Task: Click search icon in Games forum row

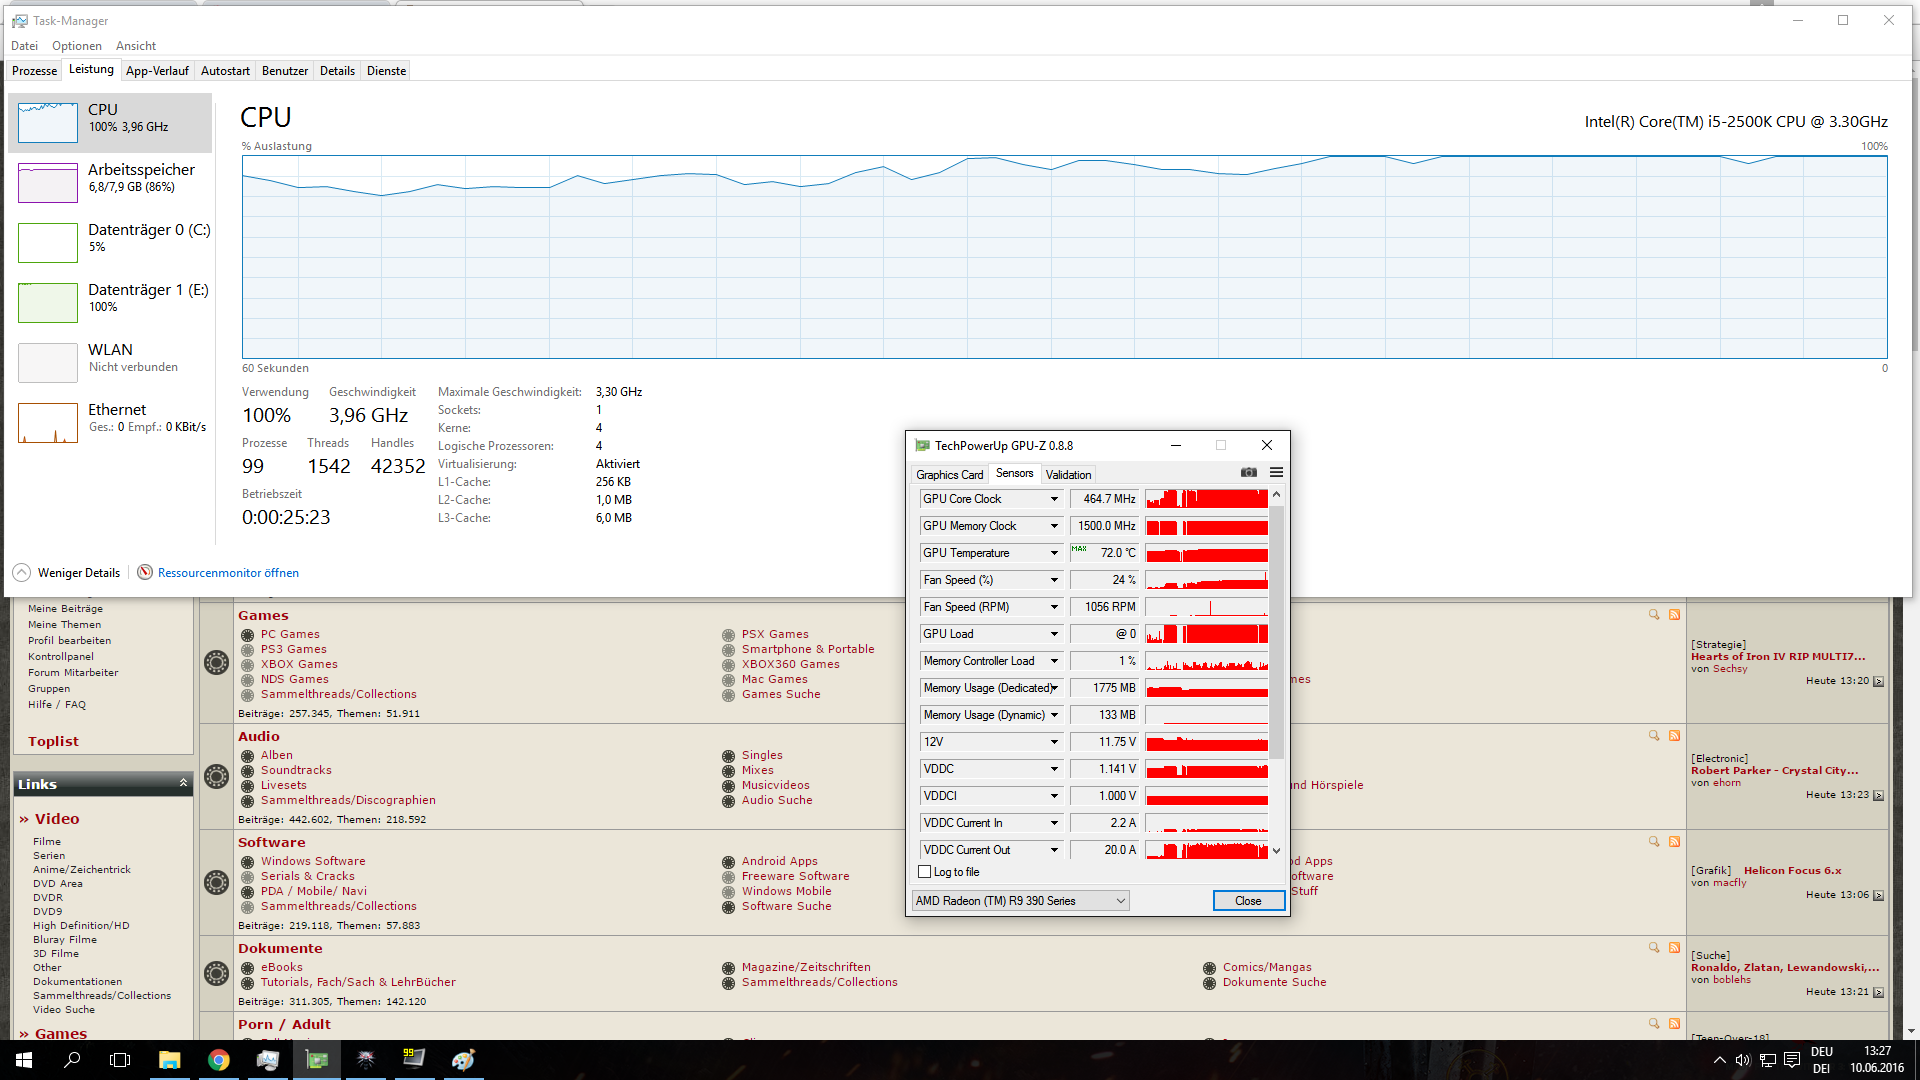Action: point(1654,615)
